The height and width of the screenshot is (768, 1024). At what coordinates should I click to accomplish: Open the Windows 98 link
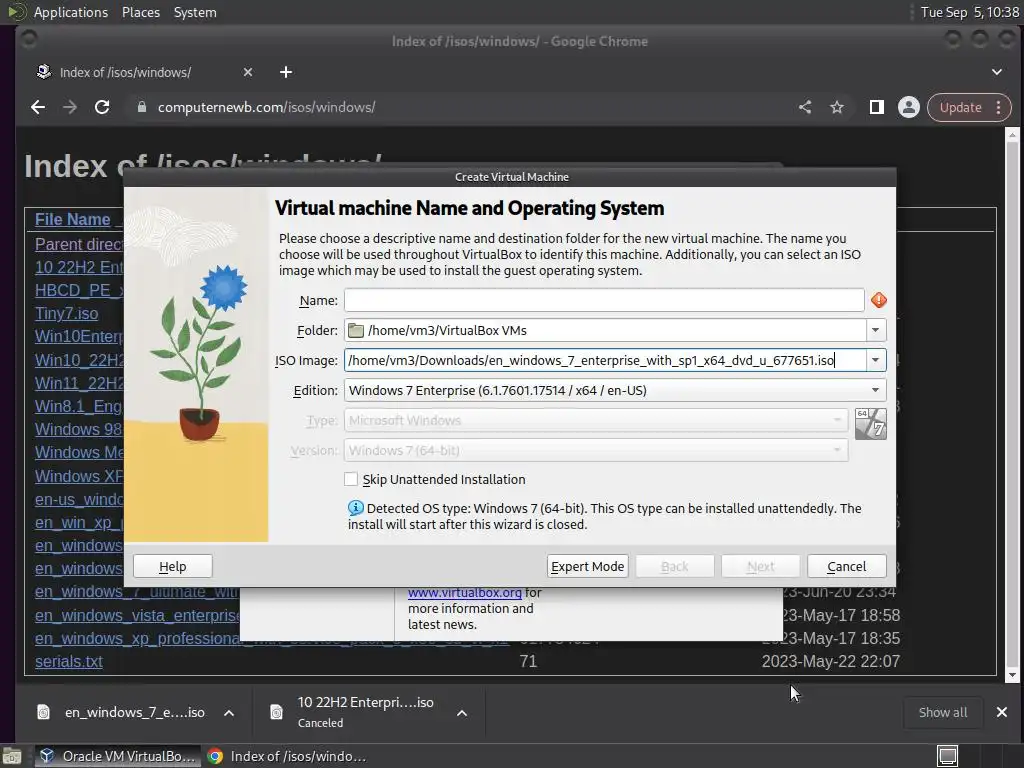click(78, 429)
